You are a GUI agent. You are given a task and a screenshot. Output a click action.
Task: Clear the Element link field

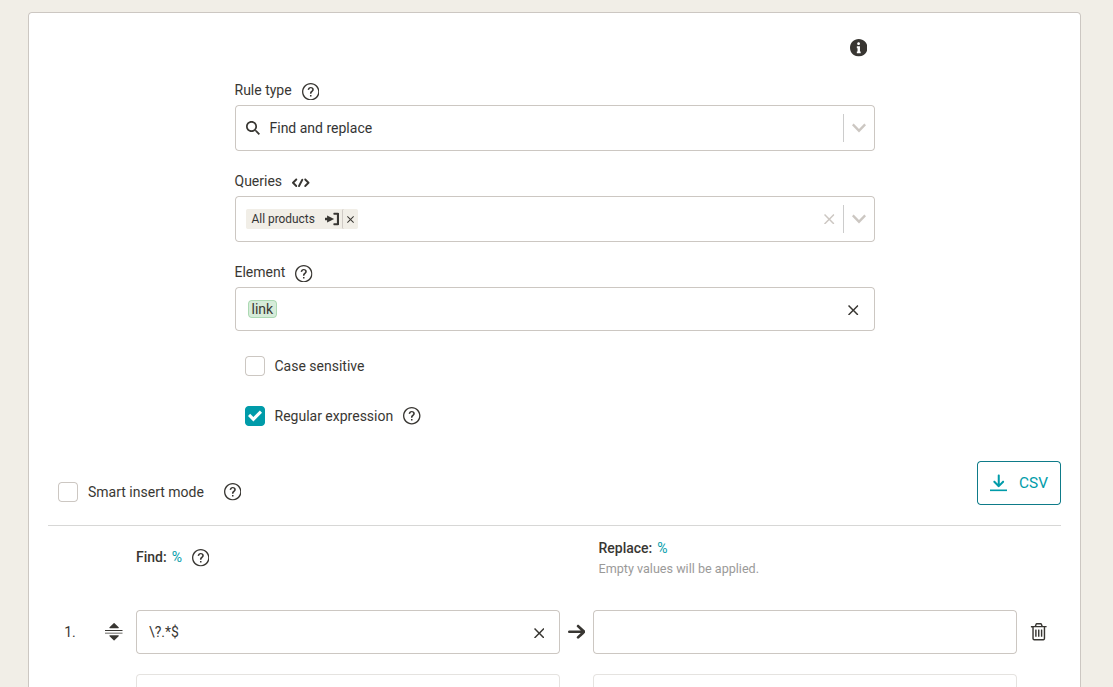(853, 310)
